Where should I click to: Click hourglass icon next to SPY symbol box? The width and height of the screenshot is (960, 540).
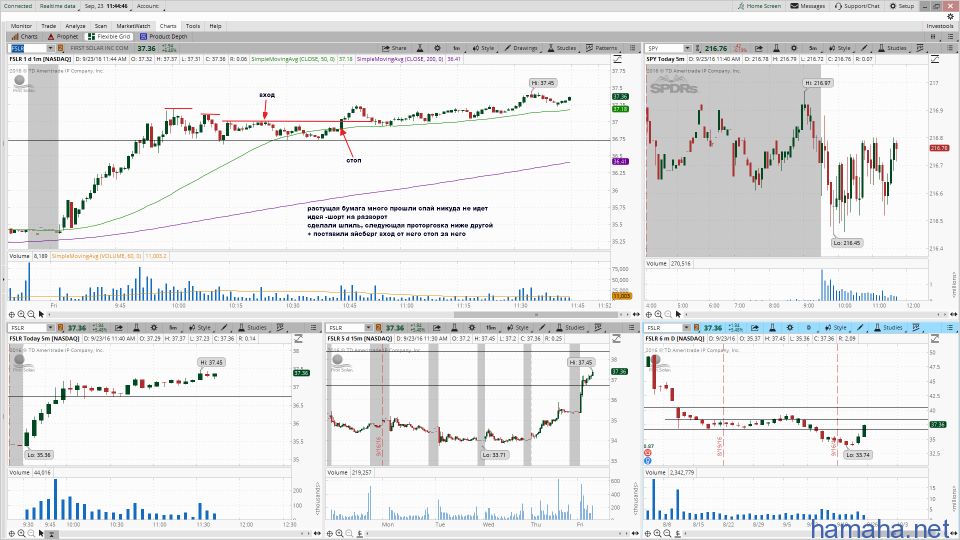697,48
